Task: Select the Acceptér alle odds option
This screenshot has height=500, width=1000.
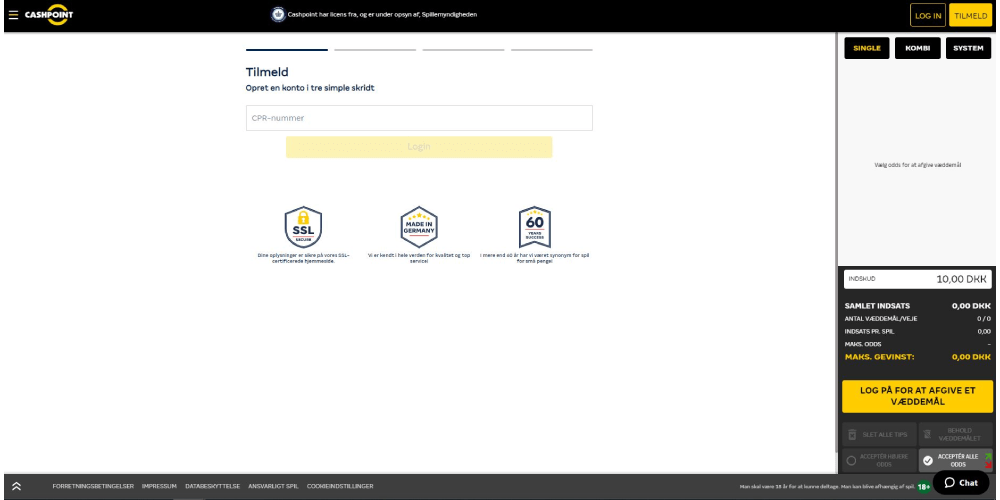Action: (955, 460)
